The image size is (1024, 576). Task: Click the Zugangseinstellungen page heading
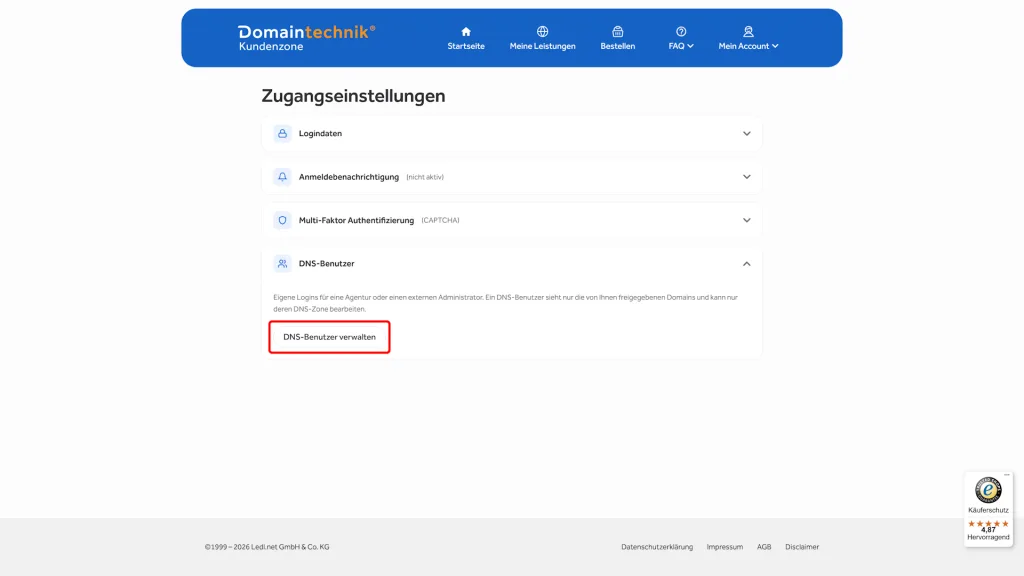click(353, 96)
